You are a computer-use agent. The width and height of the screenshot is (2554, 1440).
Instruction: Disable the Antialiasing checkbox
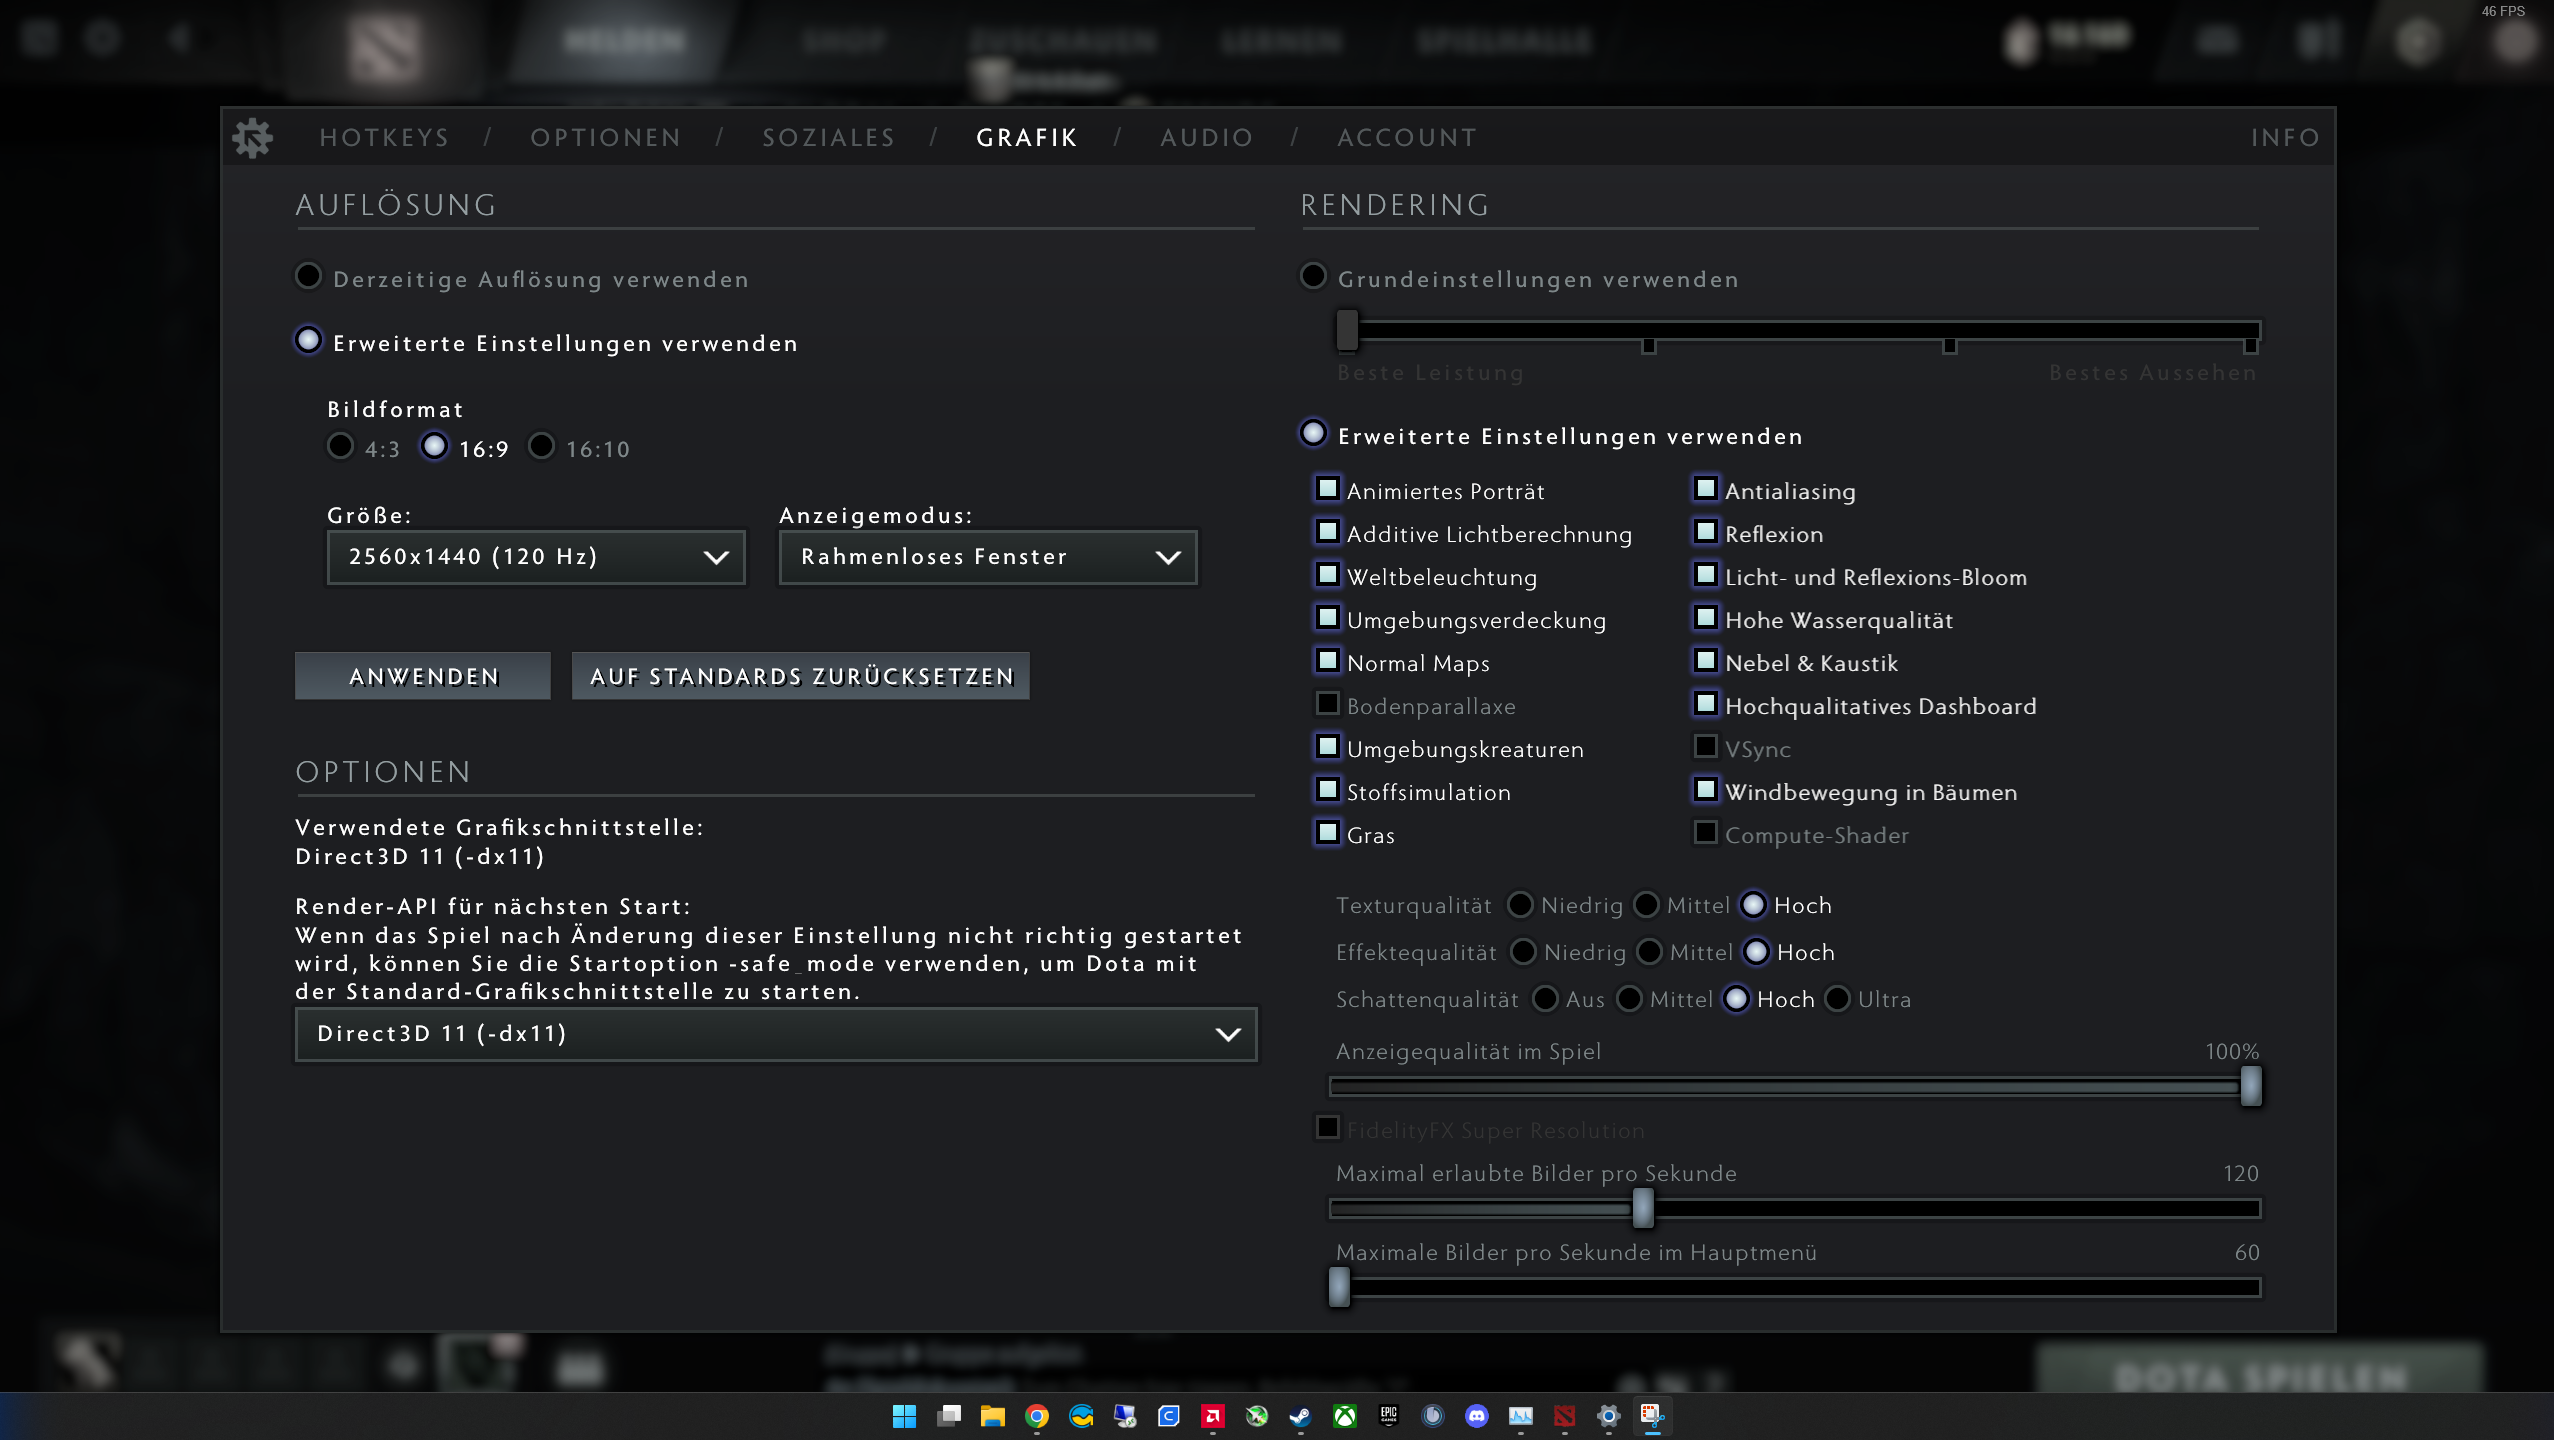click(x=1705, y=489)
